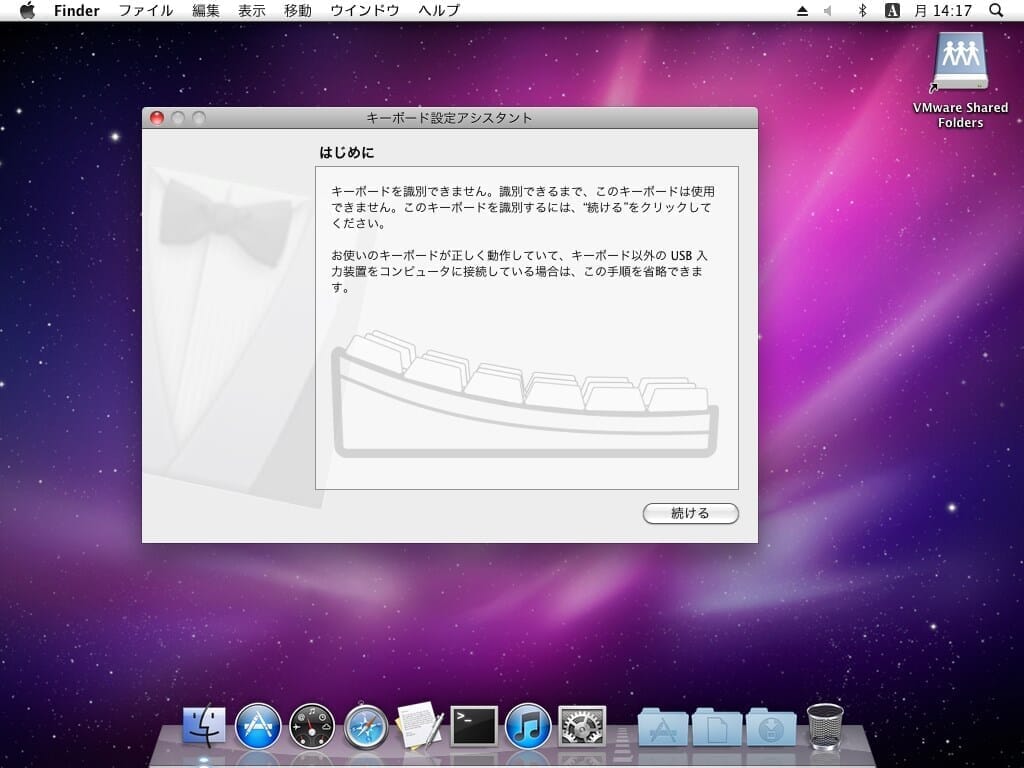Screen dimensions: 1024x768
Task: Open the Trash in the Dock
Action: pyautogui.click(x=825, y=726)
